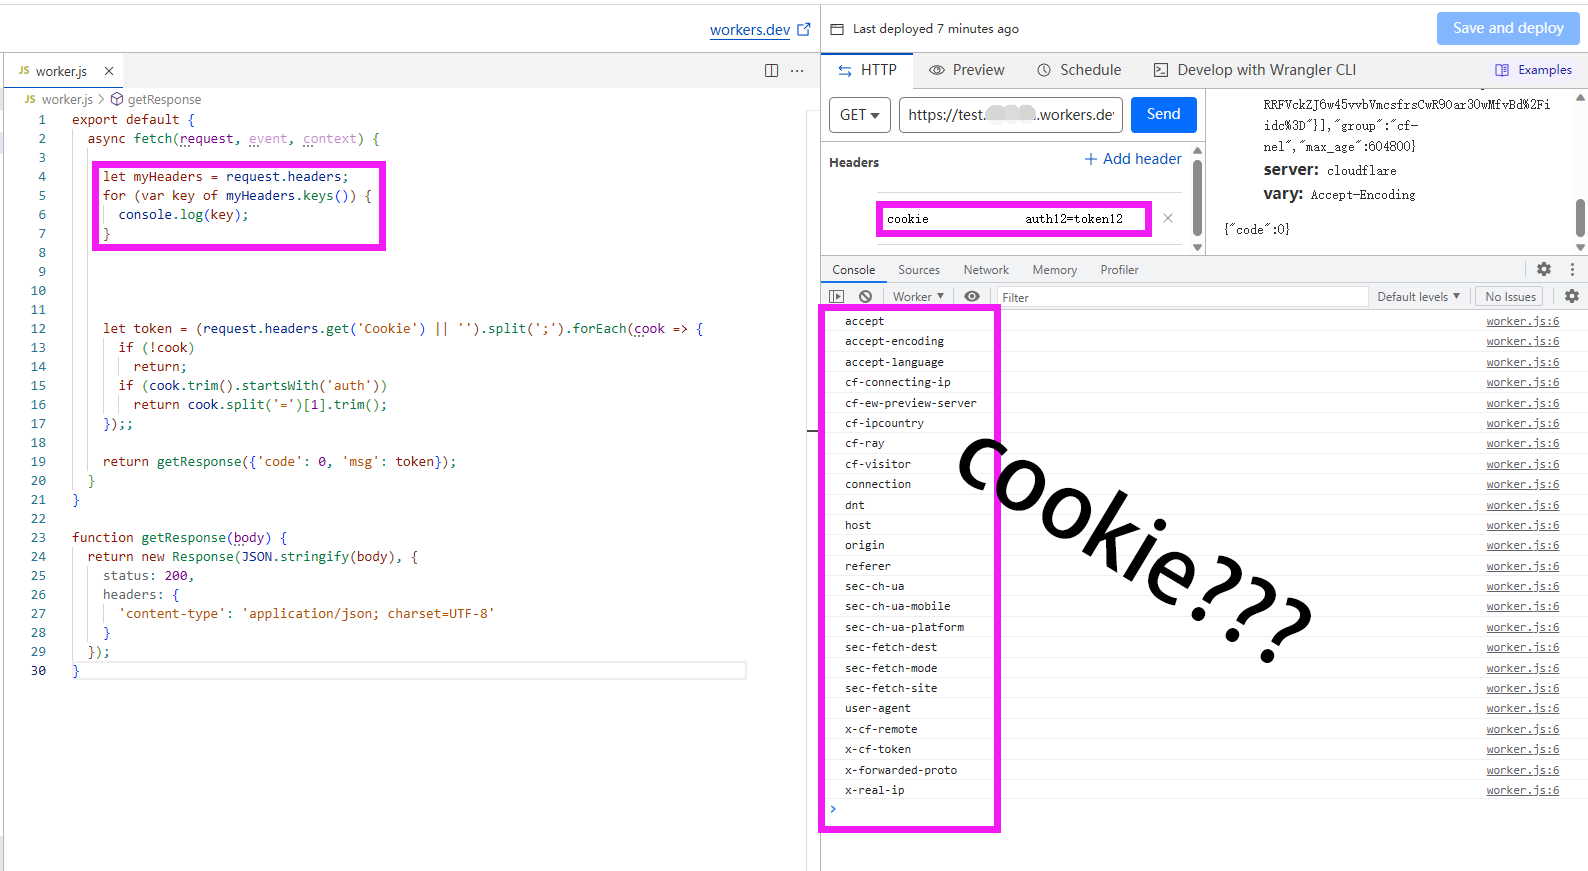The image size is (1588, 871).
Task: Open the Examples link
Action: (1545, 70)
